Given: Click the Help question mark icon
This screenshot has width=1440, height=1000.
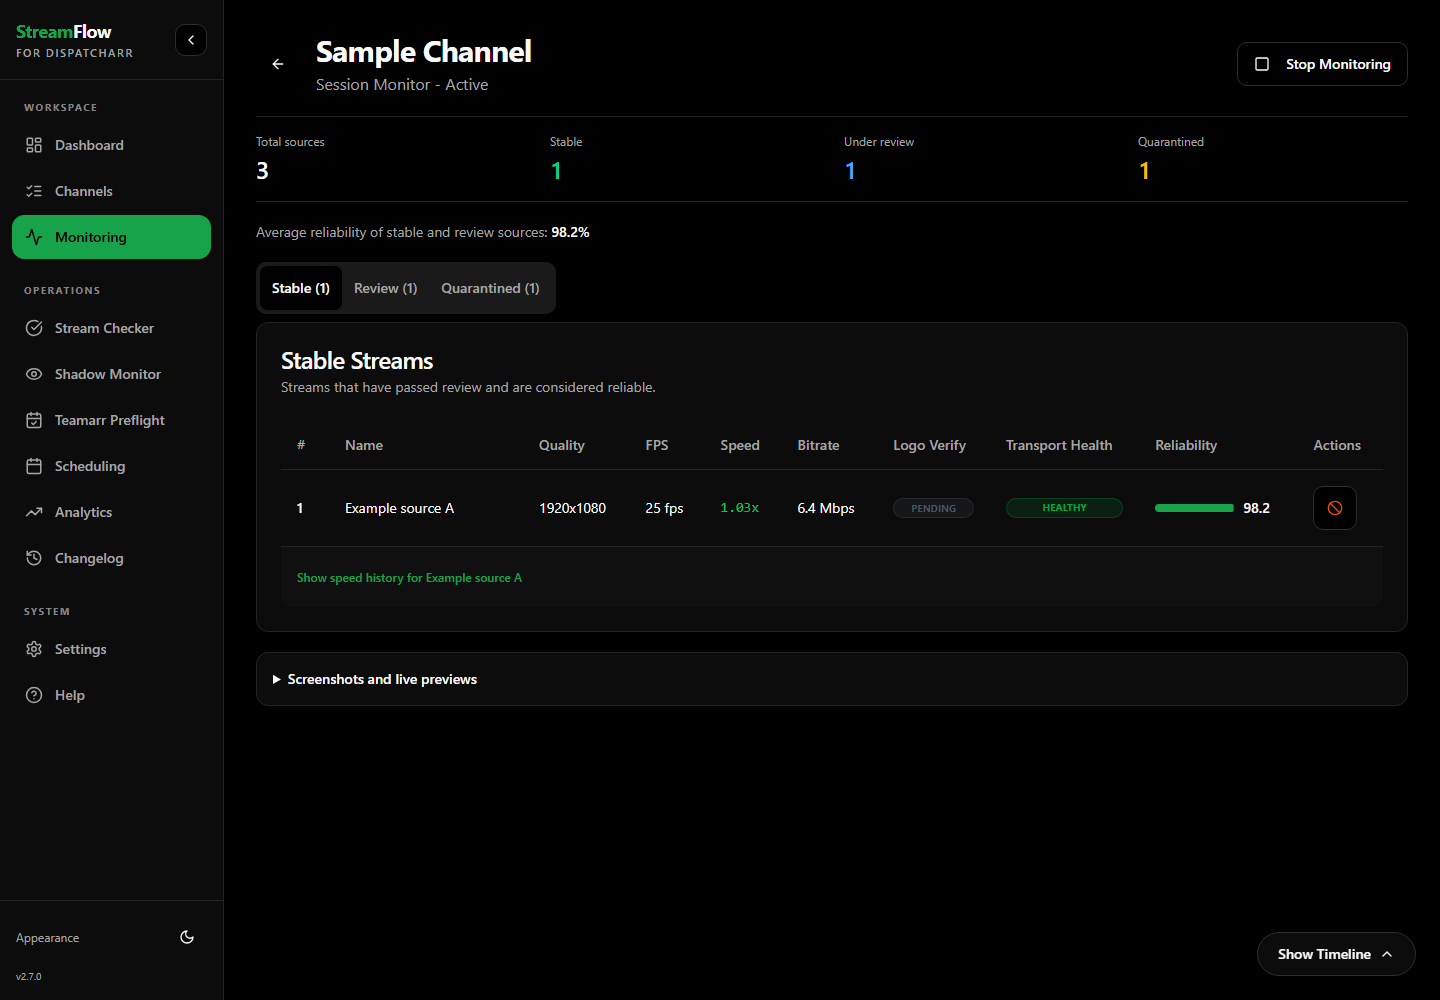Looking at the screenshot, I should (x=34, y=695).
